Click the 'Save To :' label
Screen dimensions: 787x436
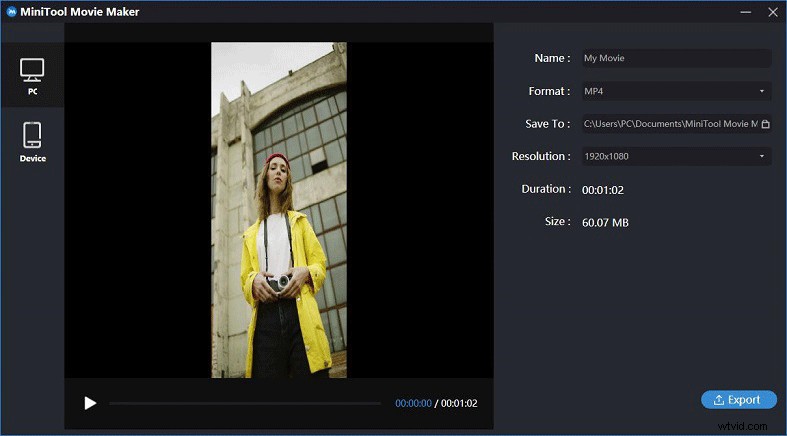pos(548,123)
